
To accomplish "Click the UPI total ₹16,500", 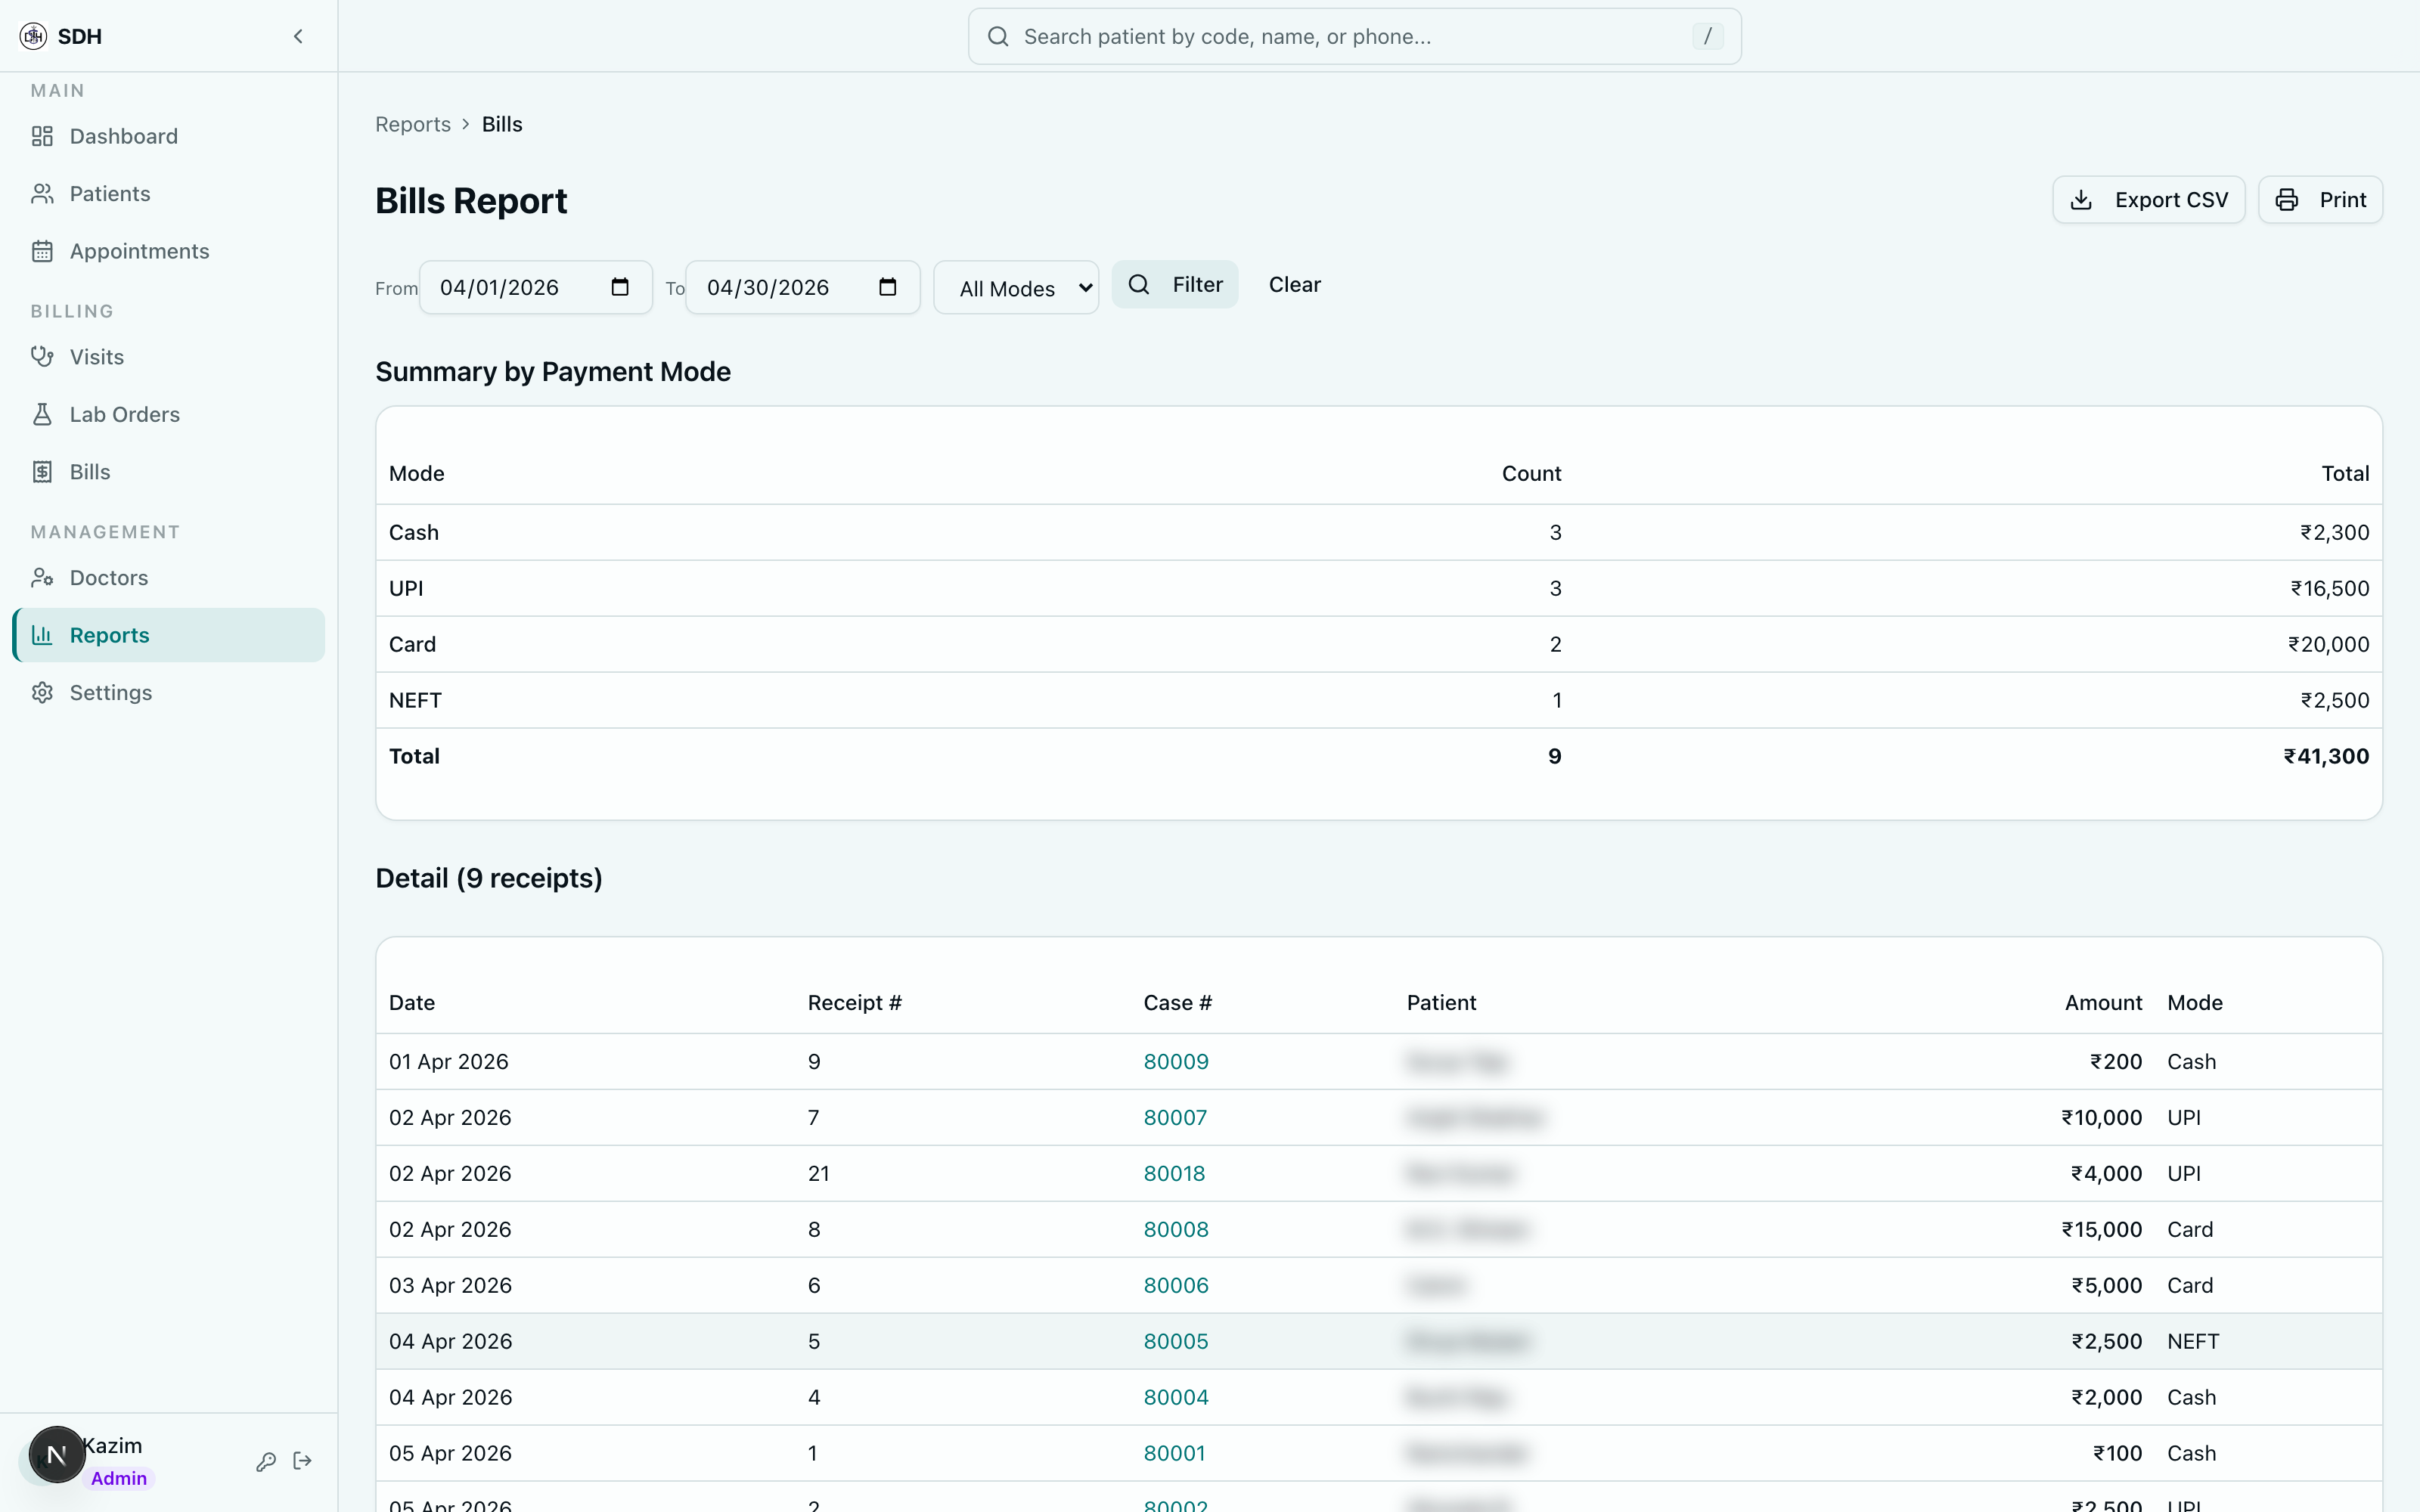I will coord(2330,588).
